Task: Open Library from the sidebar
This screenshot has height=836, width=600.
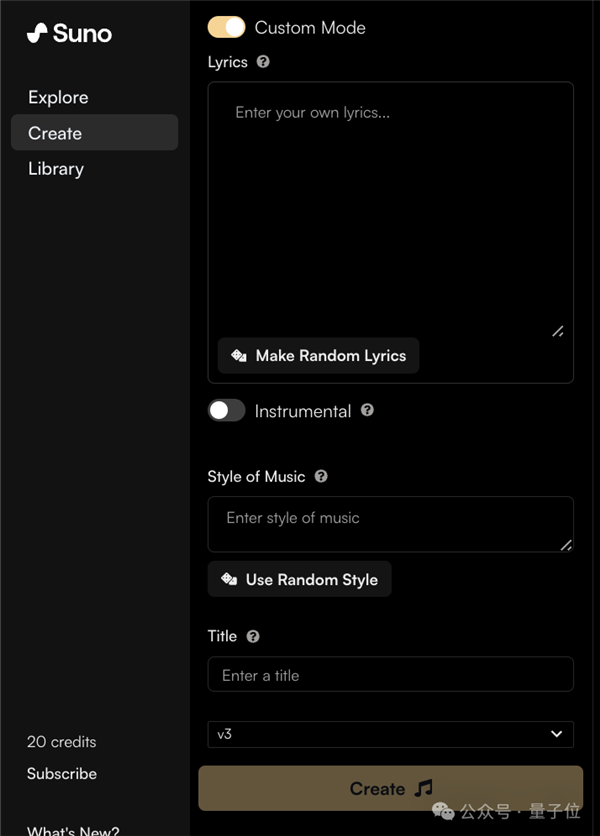Action: 56,169
